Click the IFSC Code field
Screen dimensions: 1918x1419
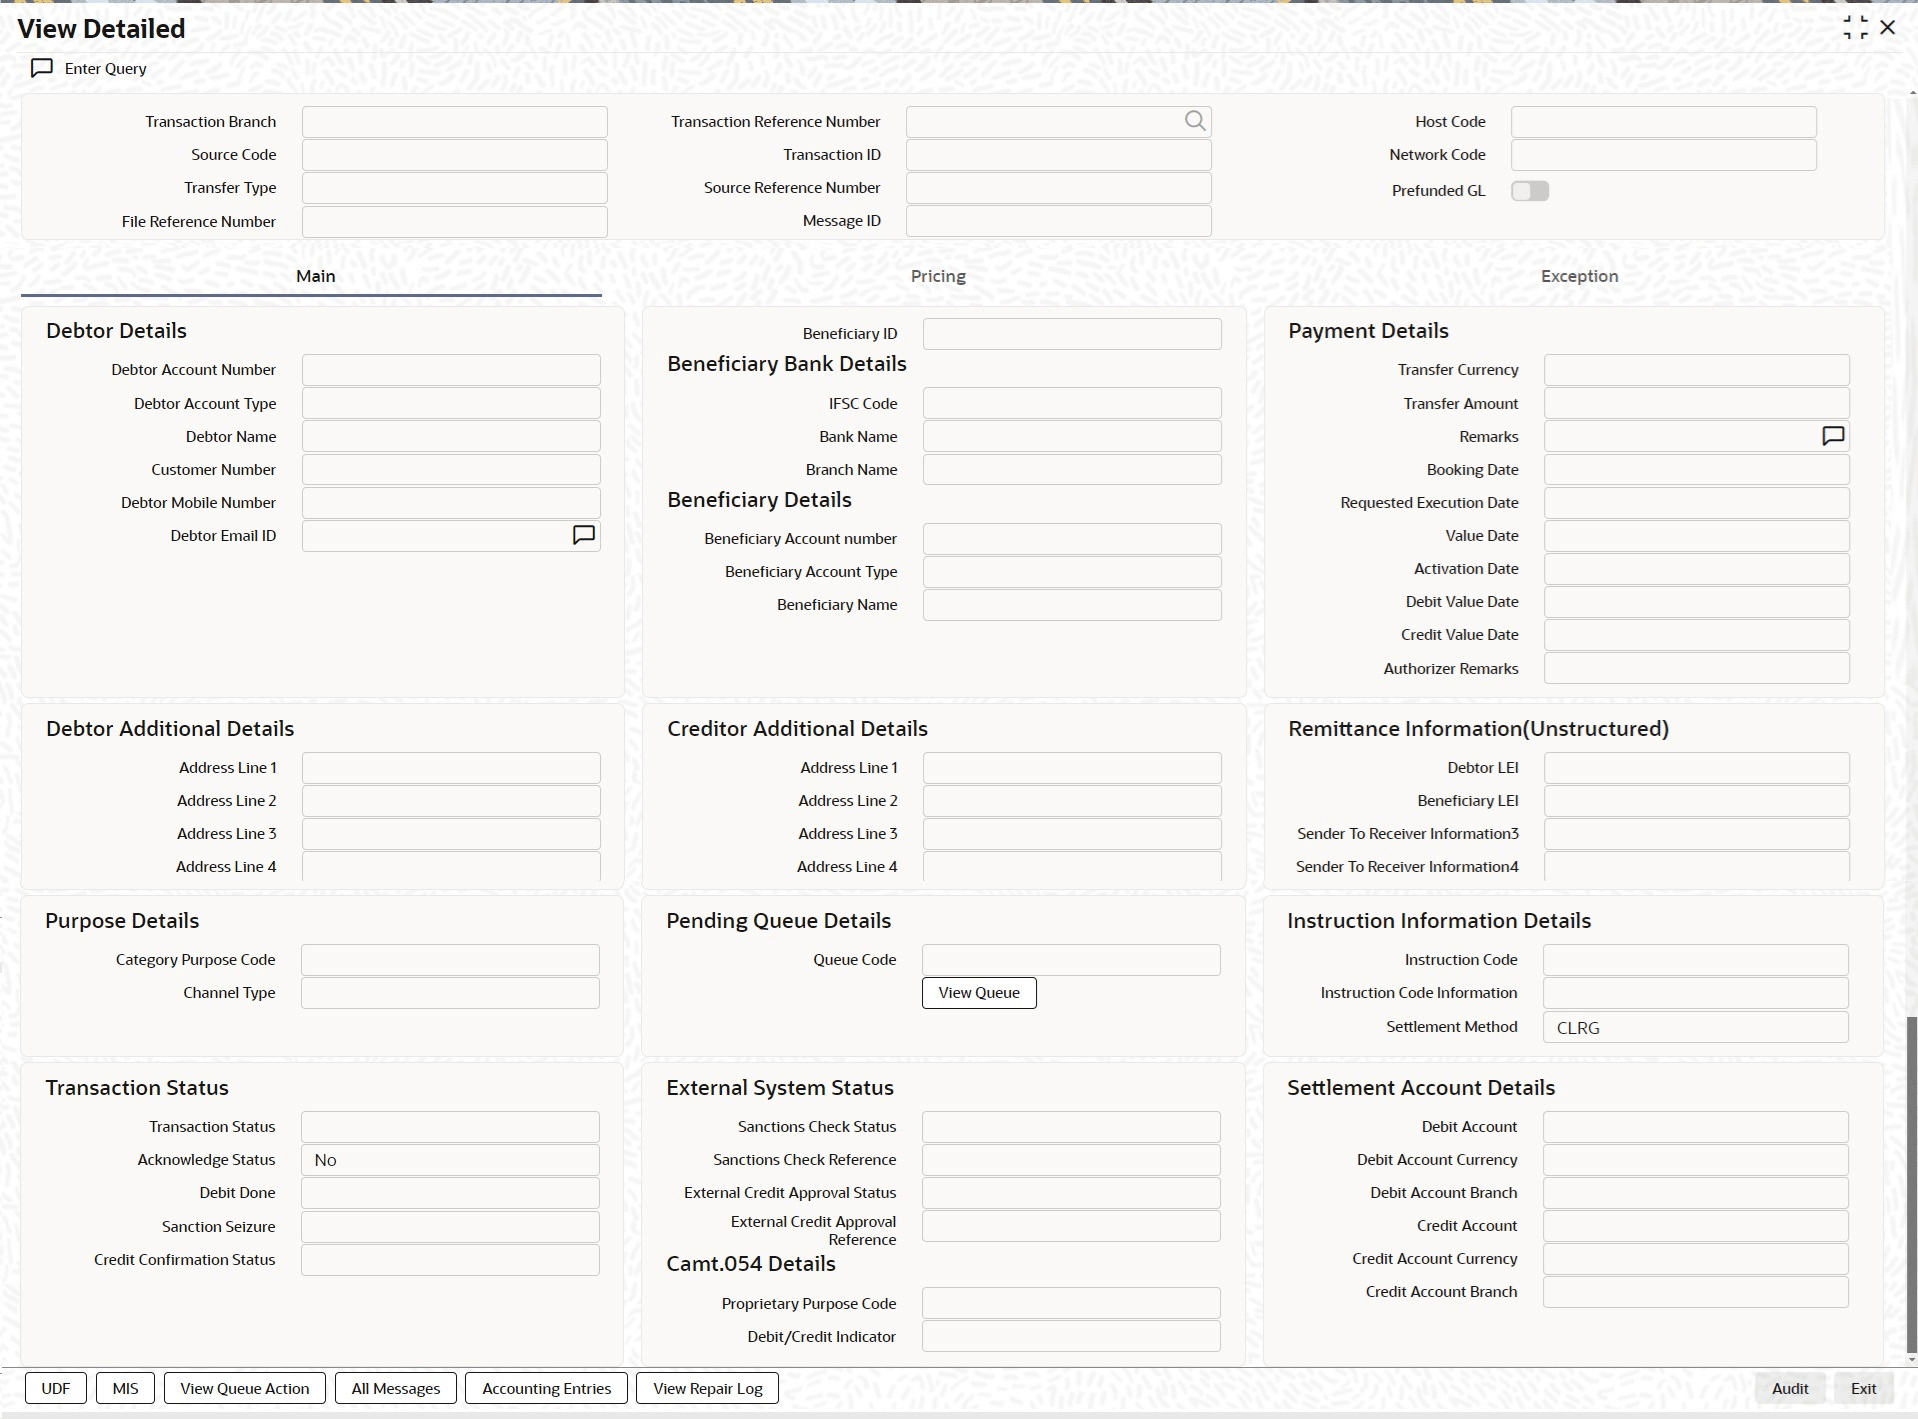tap(1072, 404)
